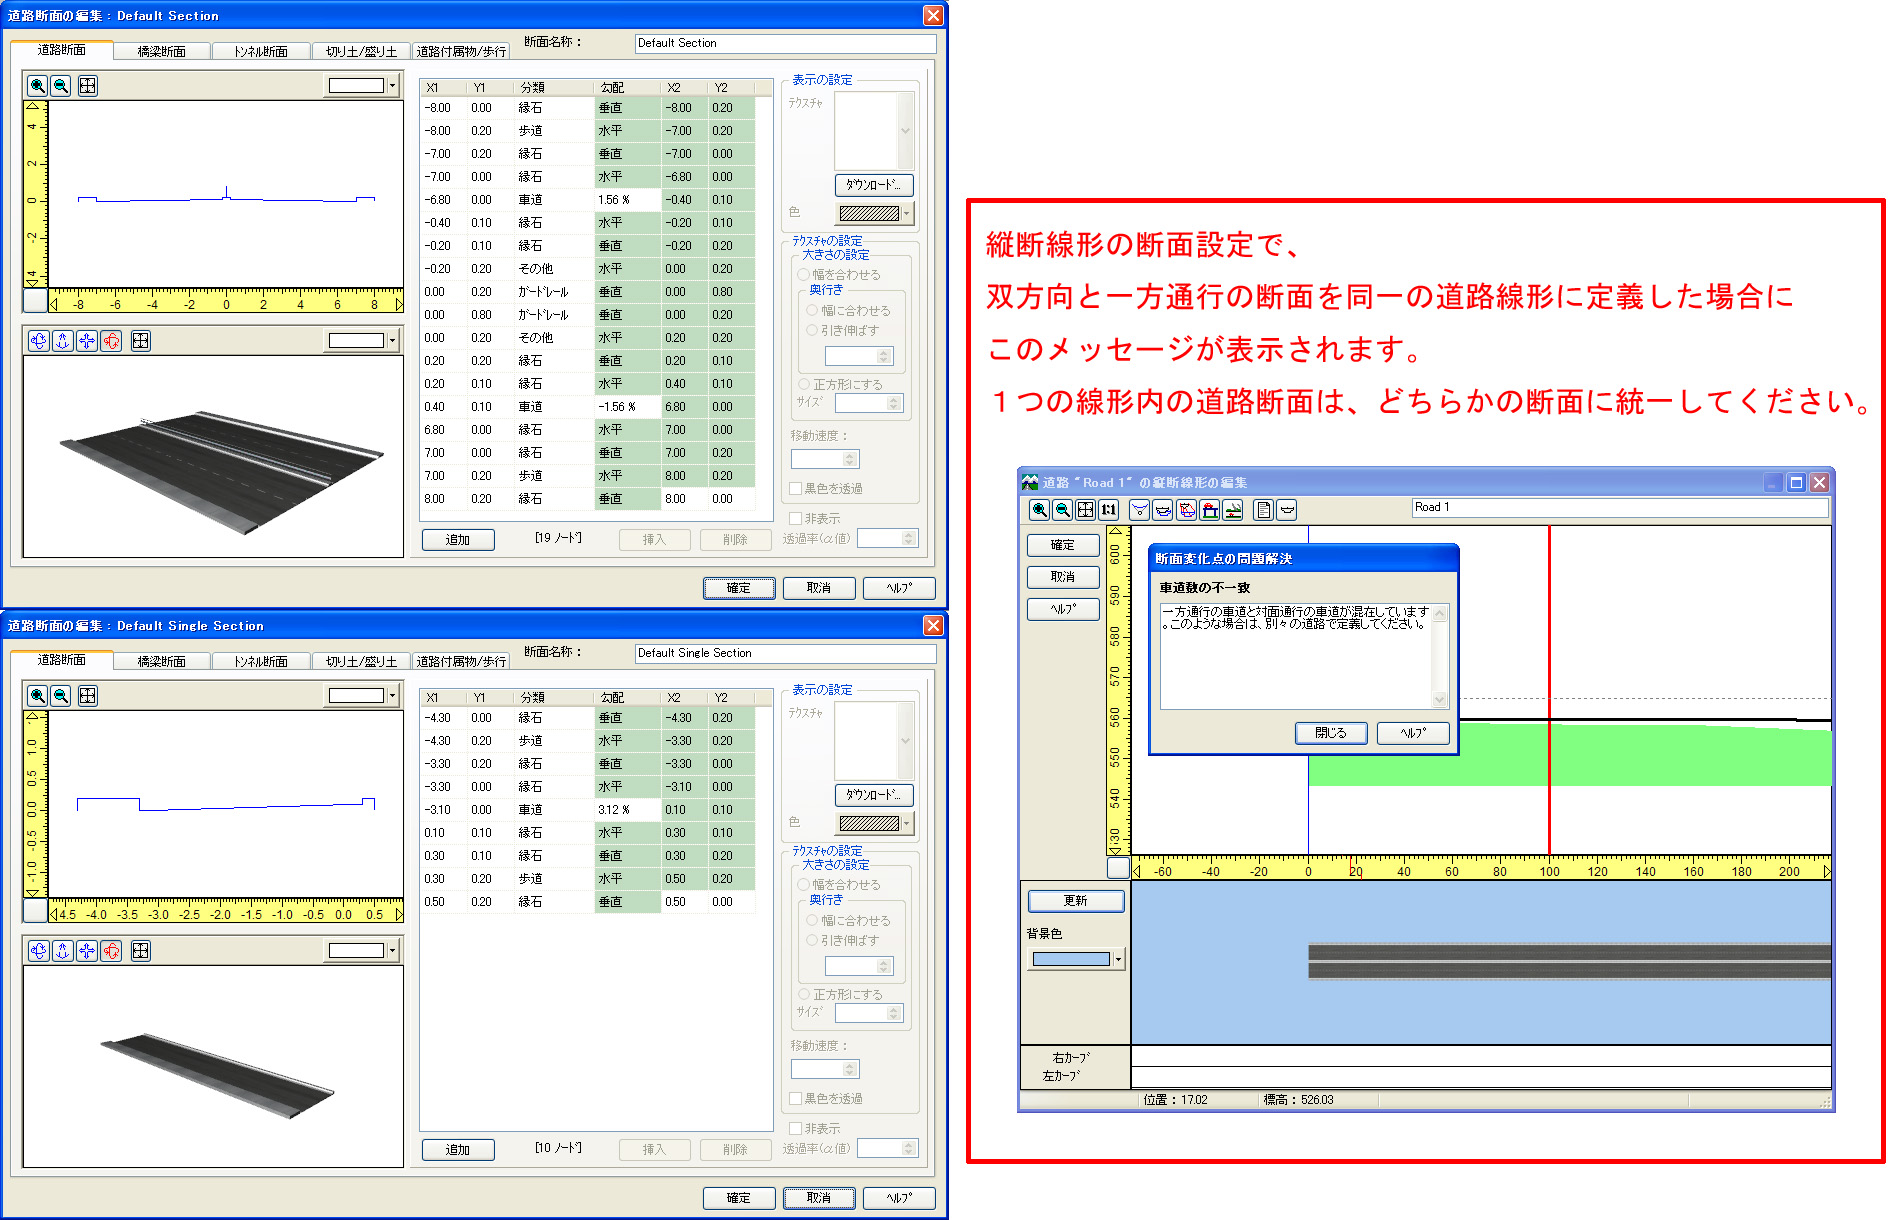
Task: Fit the Default Single Section 3D preview to view
Action: pos(141,951)
